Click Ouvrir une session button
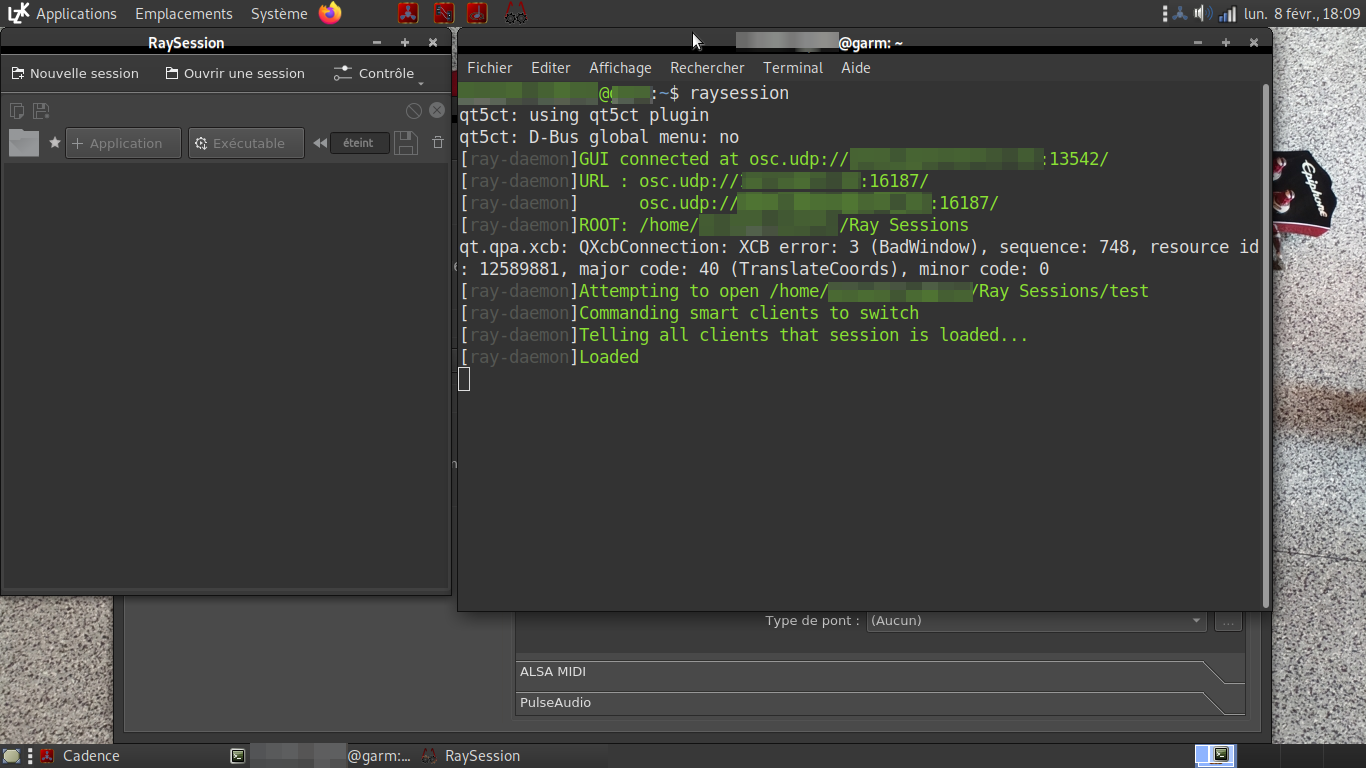1366x768 pixels. click(235, 73)
